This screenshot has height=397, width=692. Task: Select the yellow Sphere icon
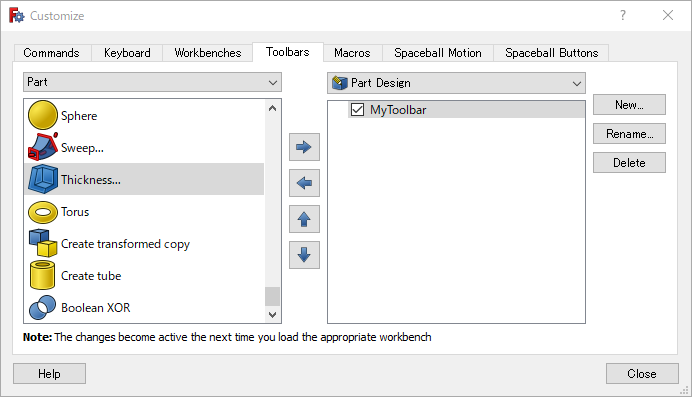(43, 115)
